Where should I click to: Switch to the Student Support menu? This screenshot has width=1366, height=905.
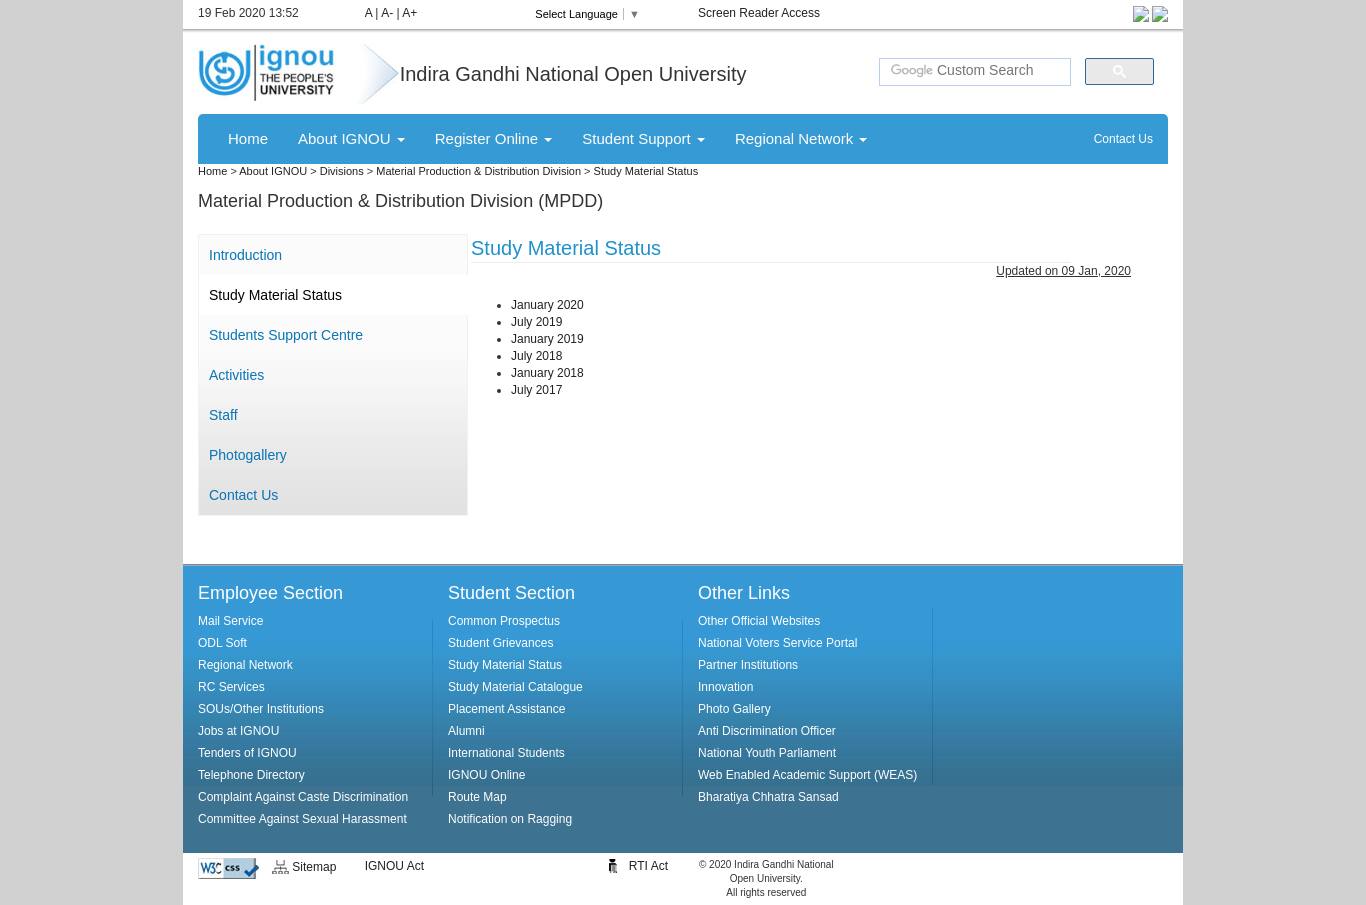[x=642, y=138]
